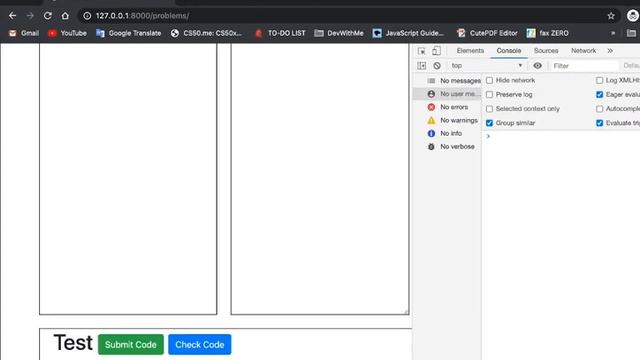Enable the Preserve log checkbox

click(x=489, y=95)
